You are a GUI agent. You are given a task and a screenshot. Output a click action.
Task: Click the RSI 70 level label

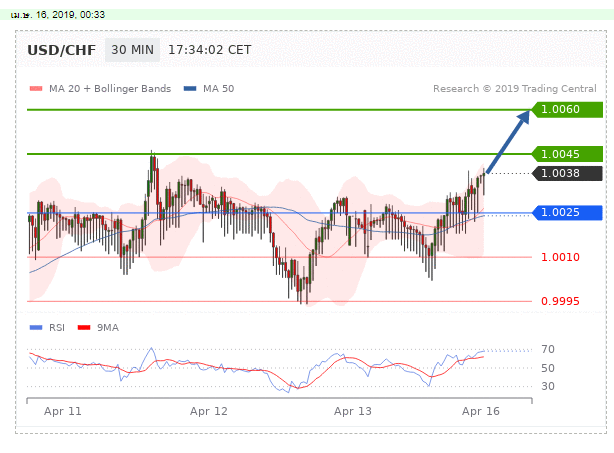click(548, 349)
